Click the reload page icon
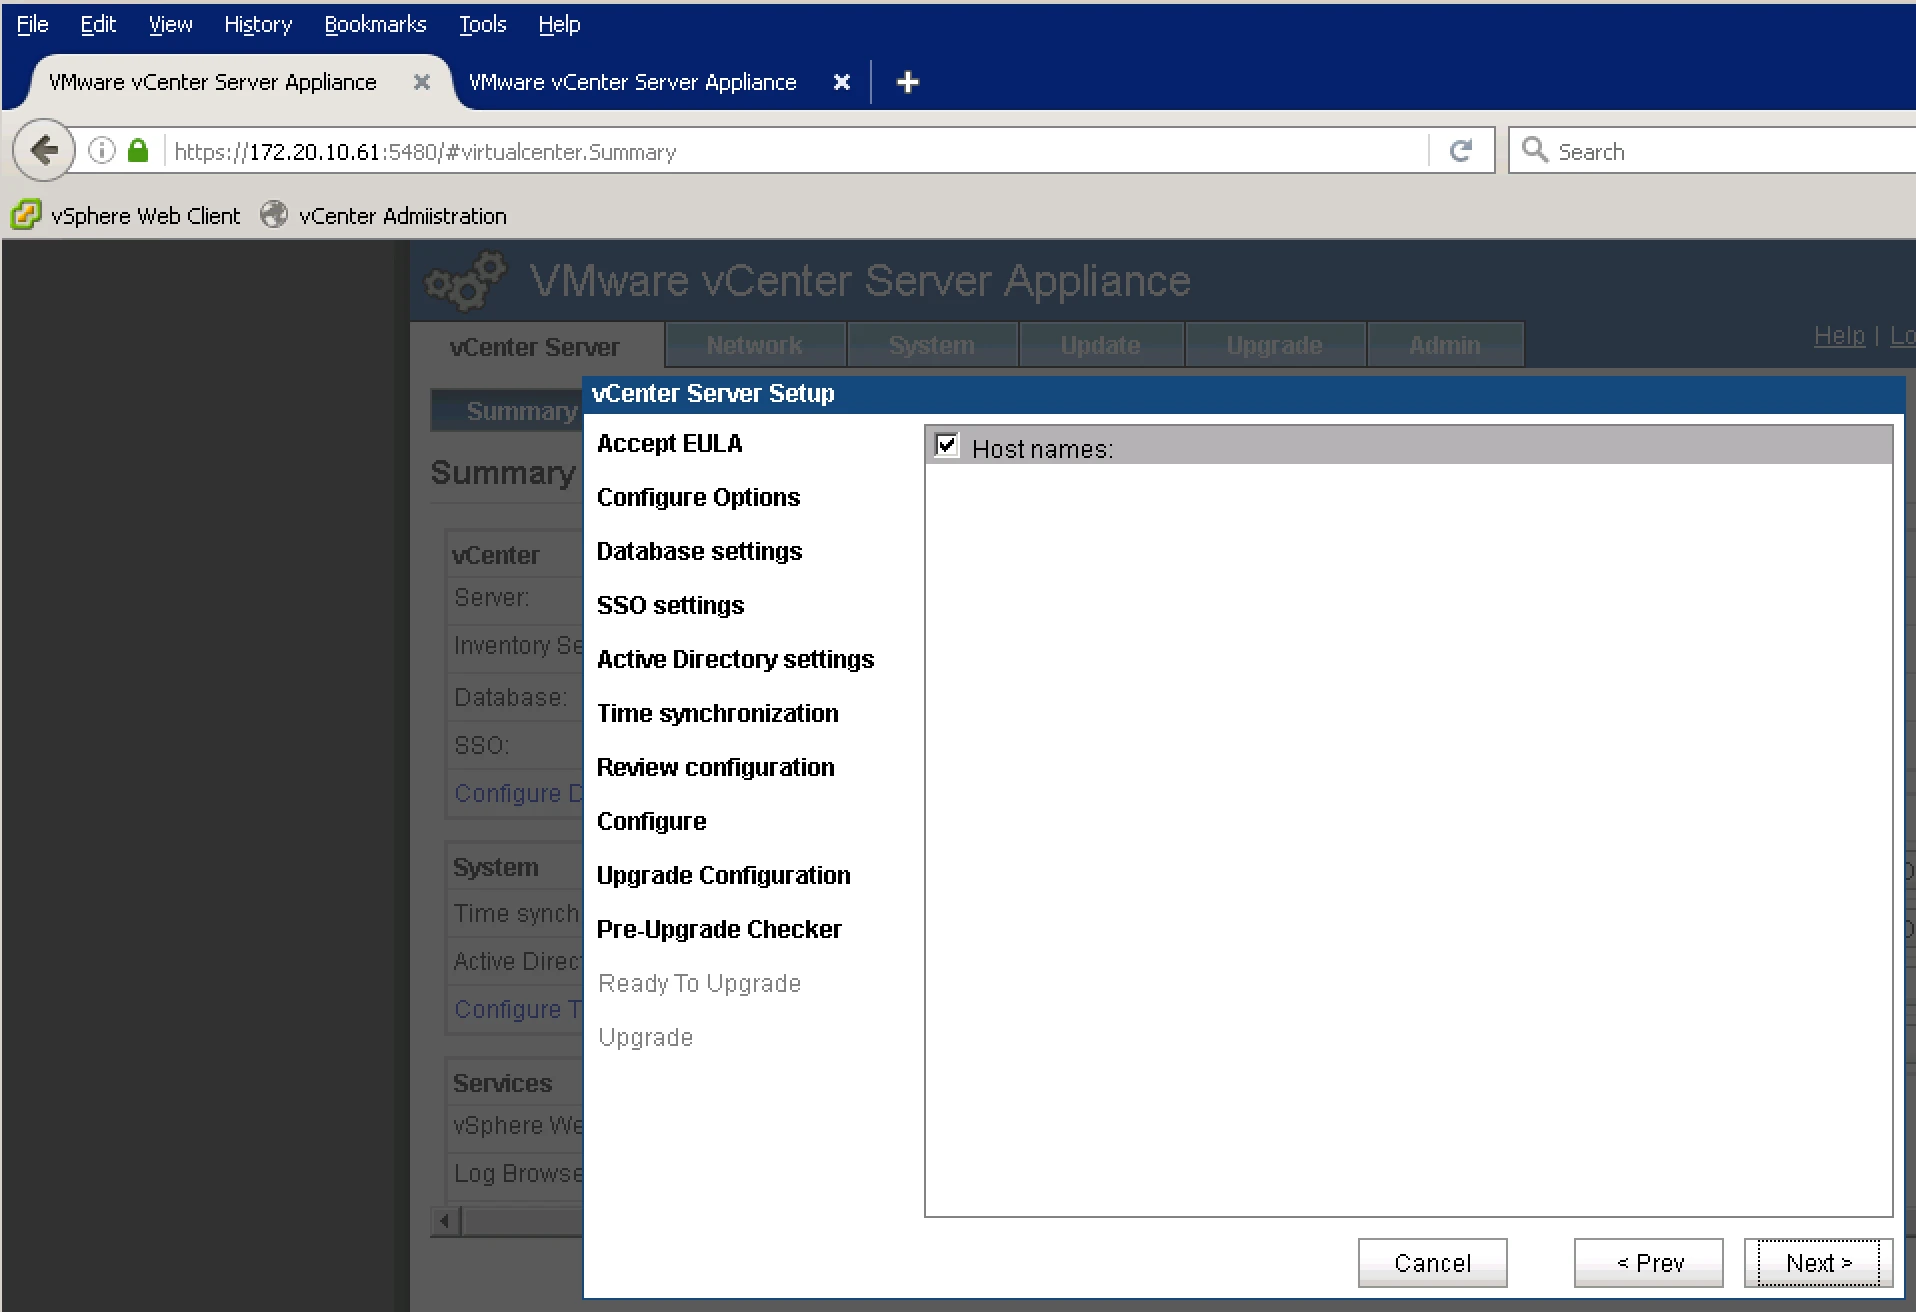Screen dimensions: 1916x1312 (1461, 151)
